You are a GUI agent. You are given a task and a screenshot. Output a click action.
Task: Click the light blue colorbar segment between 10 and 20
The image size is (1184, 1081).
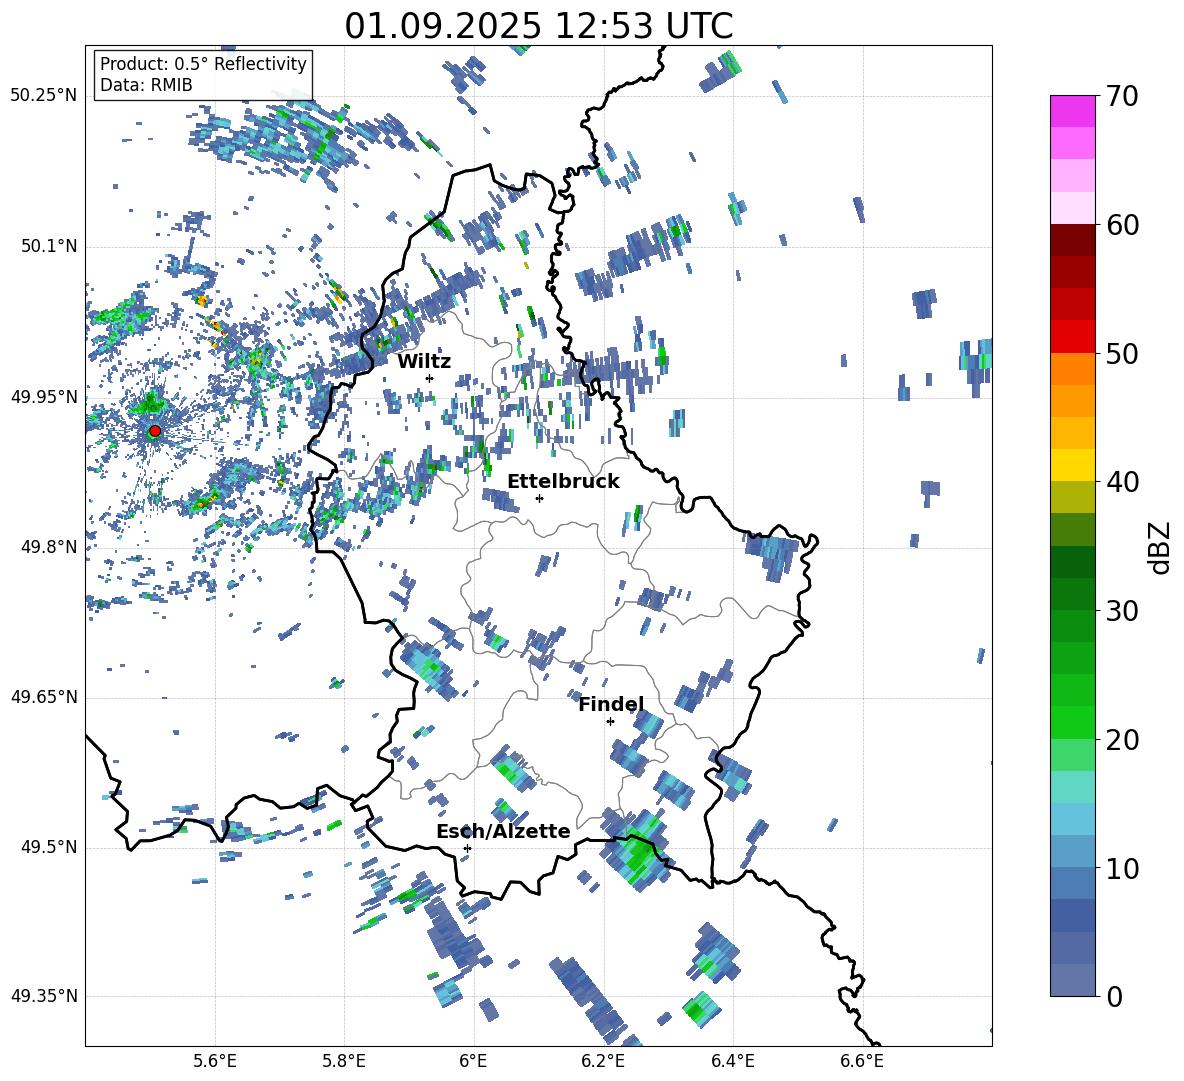click(1072, 819)
